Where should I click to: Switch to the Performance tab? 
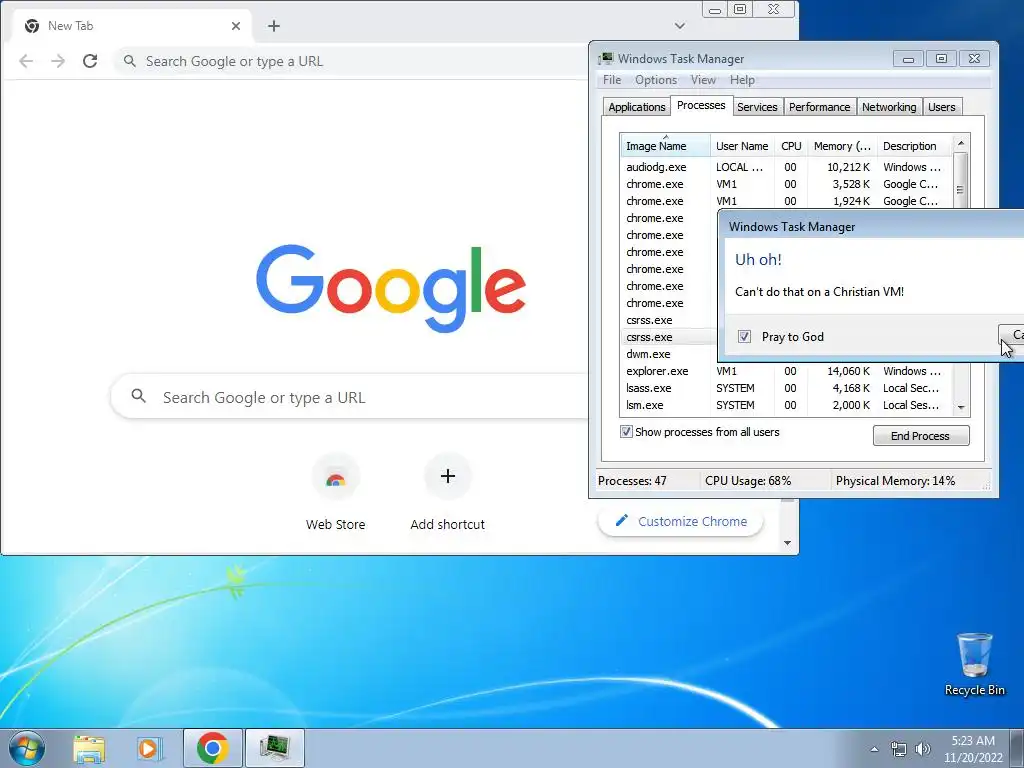point(820,107)
